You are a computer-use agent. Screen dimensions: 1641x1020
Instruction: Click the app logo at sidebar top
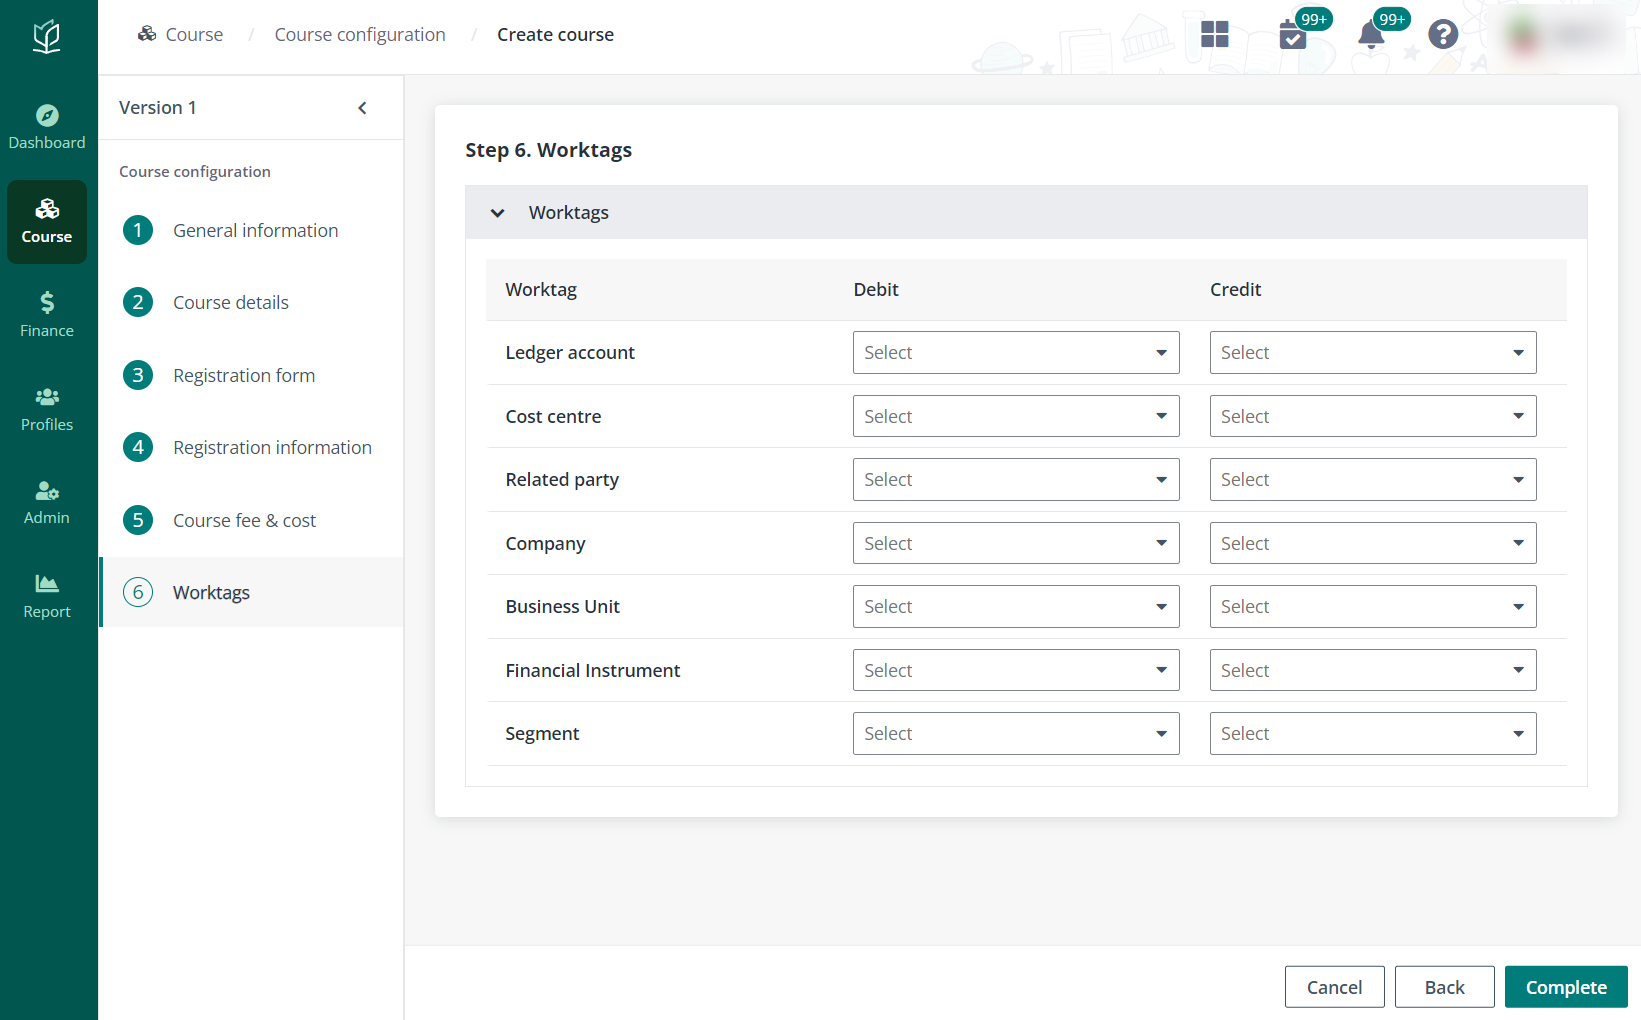47,37
